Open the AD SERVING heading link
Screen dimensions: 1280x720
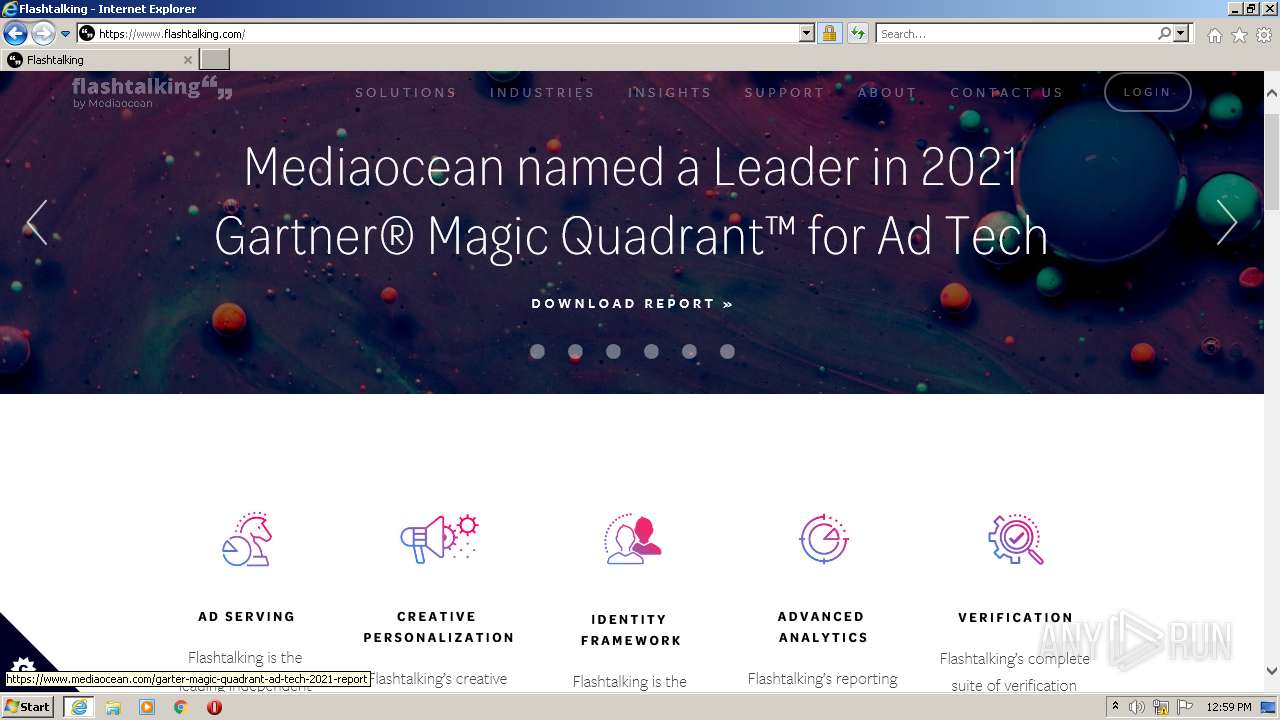click(247, 616)
